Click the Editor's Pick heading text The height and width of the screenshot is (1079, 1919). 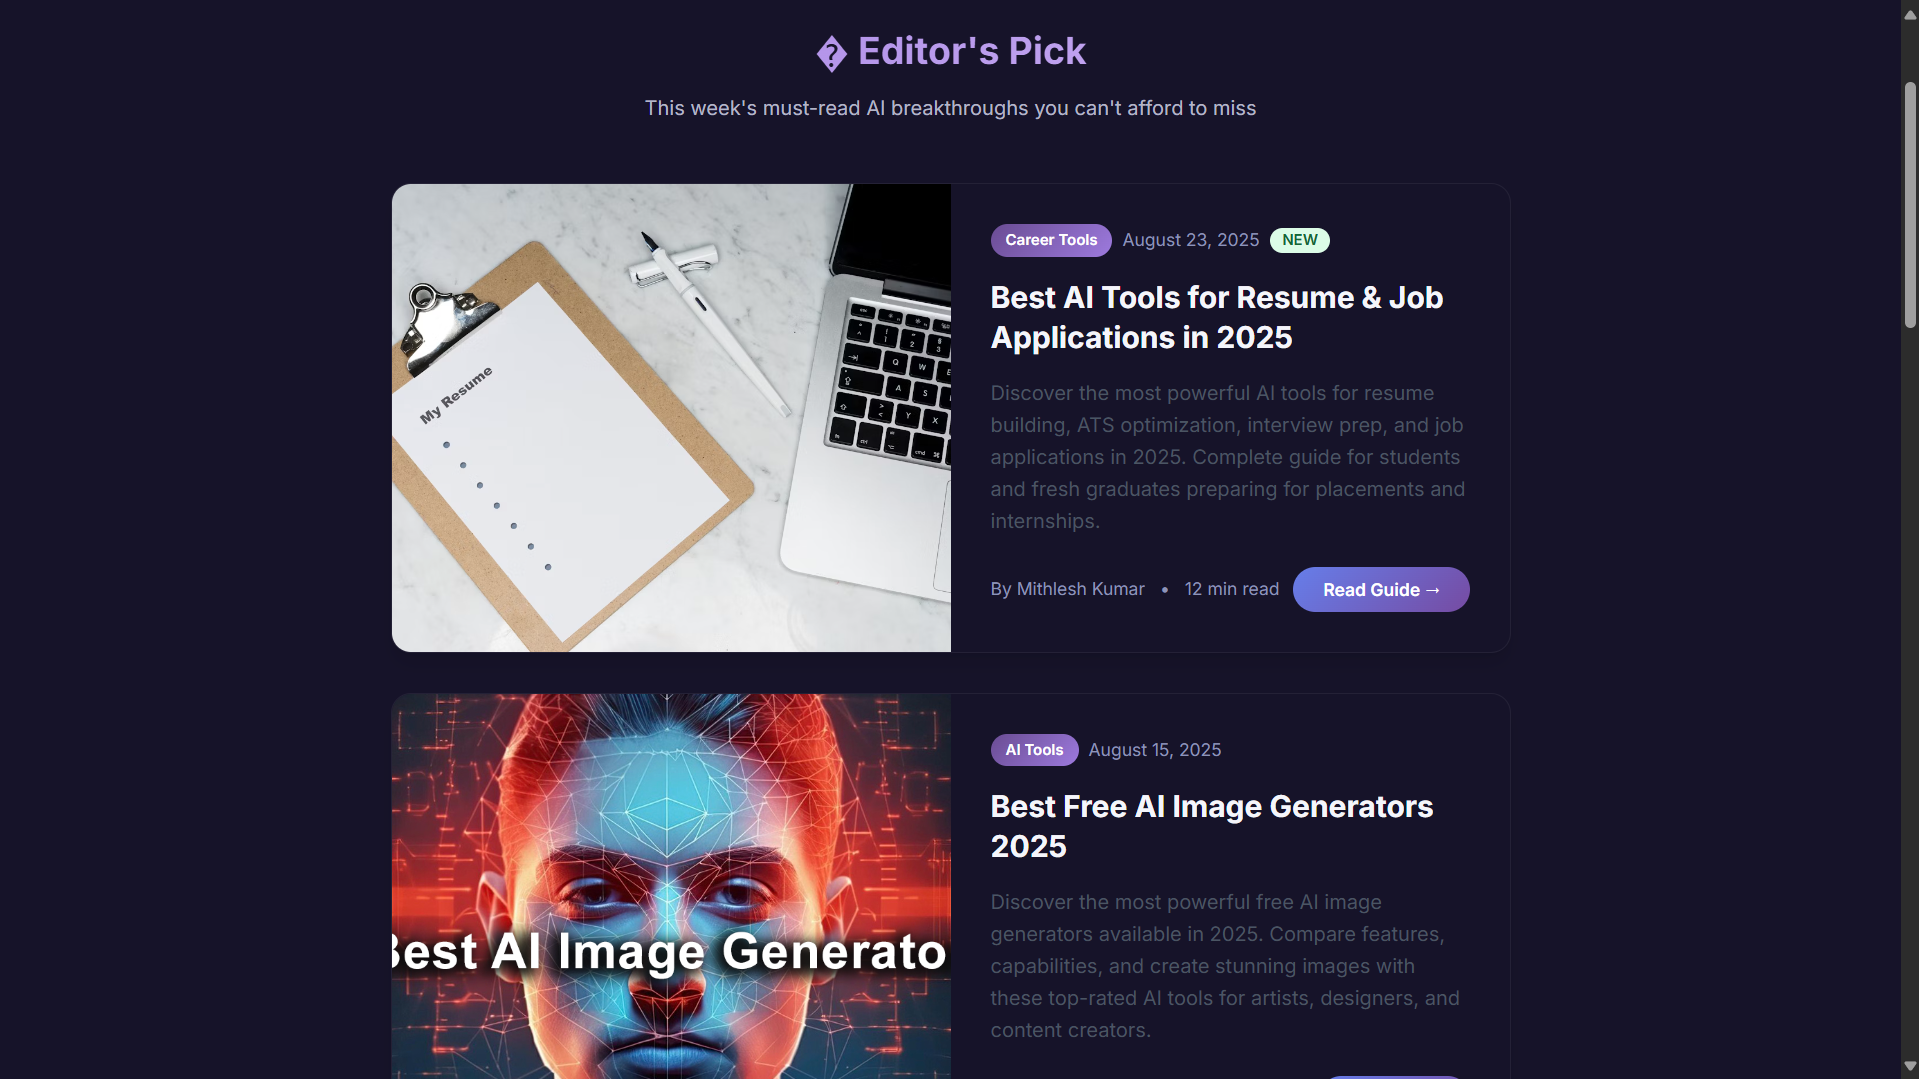coord(971,52)
